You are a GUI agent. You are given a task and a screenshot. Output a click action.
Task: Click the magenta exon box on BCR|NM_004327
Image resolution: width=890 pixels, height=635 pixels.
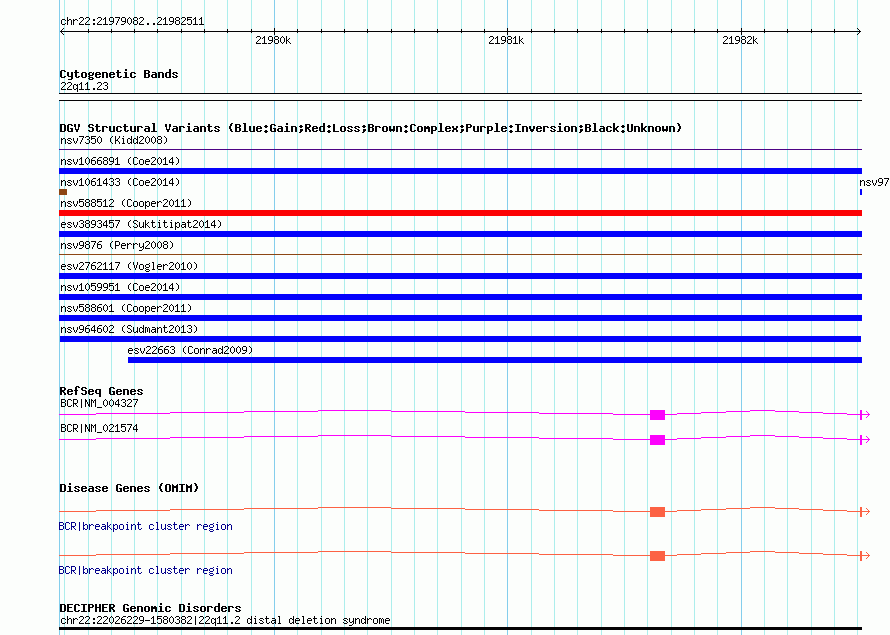click(657, 415)
